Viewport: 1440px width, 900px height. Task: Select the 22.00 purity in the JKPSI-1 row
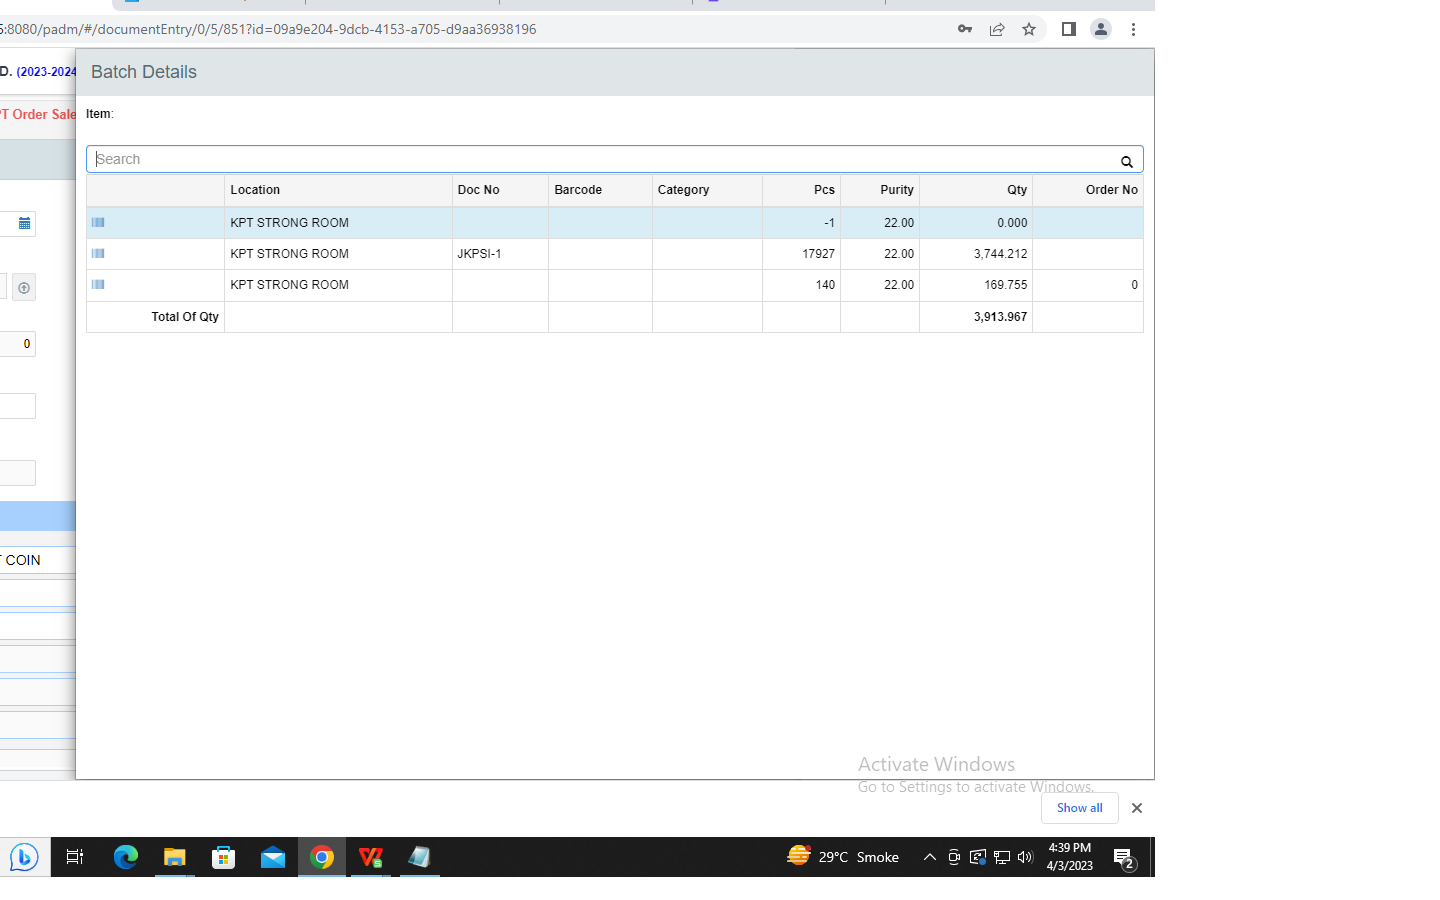point(880,254)
